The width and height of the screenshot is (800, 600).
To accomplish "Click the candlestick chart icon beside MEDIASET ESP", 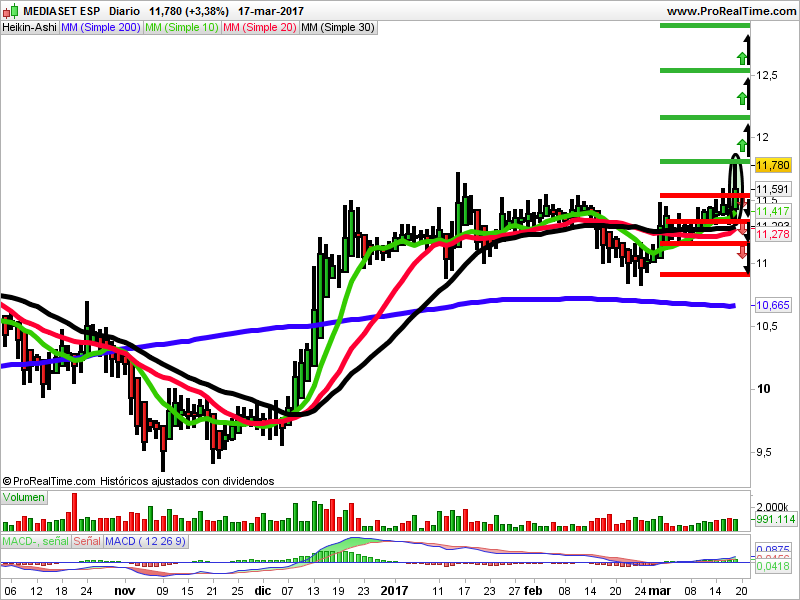I will pos(10,11).
